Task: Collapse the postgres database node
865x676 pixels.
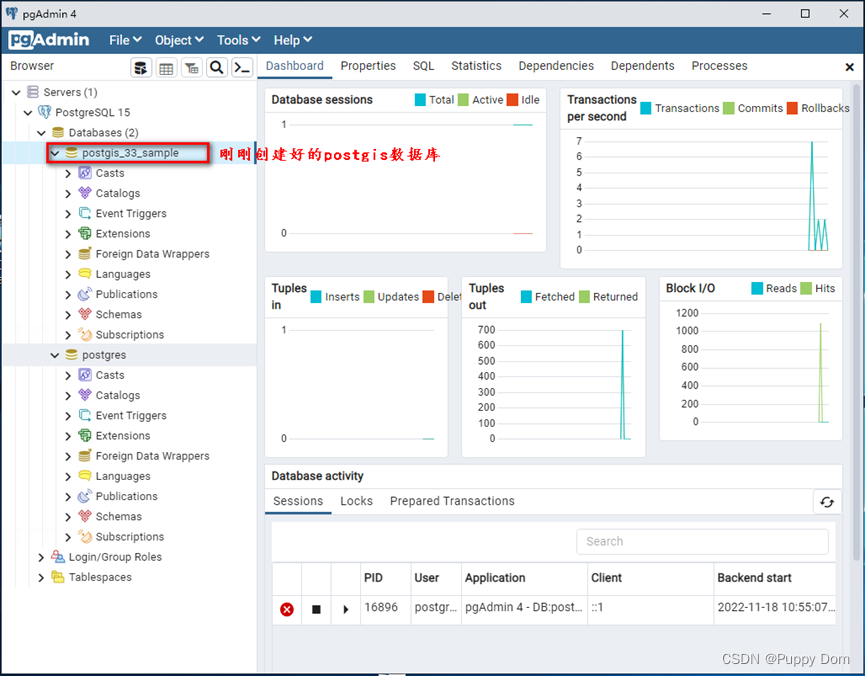Action: (55, 355)
